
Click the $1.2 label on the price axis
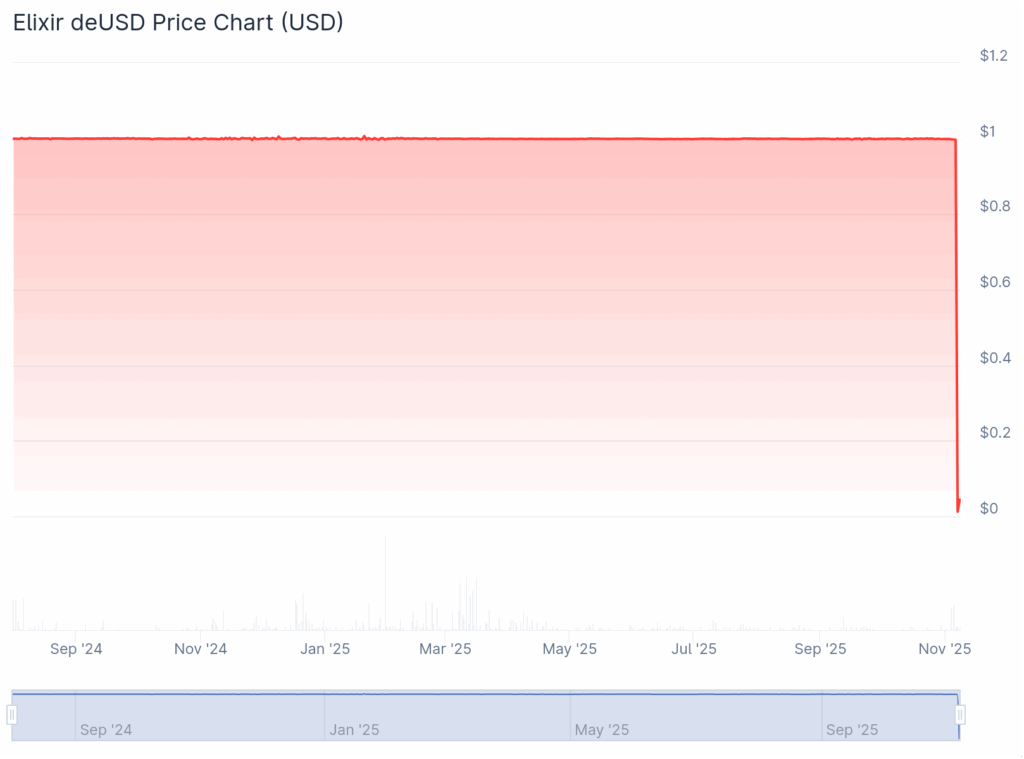(993, 56)
